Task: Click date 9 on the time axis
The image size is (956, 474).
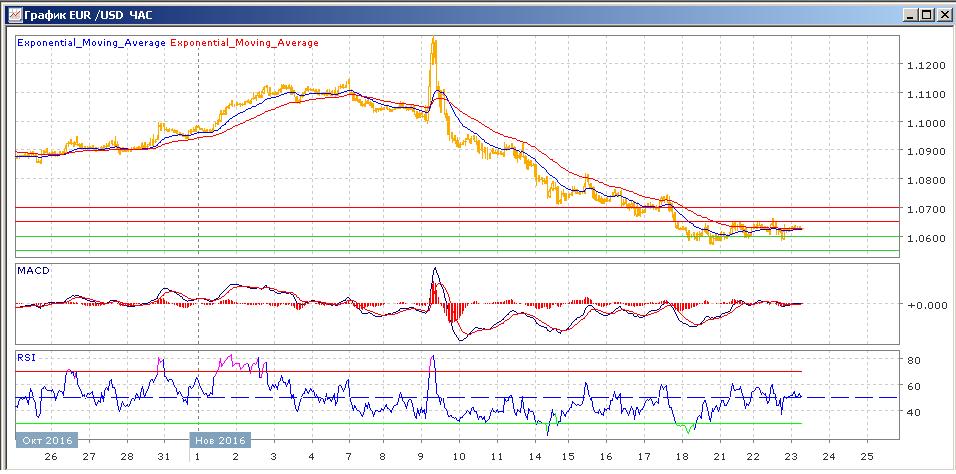Action: tap(420, 456)
